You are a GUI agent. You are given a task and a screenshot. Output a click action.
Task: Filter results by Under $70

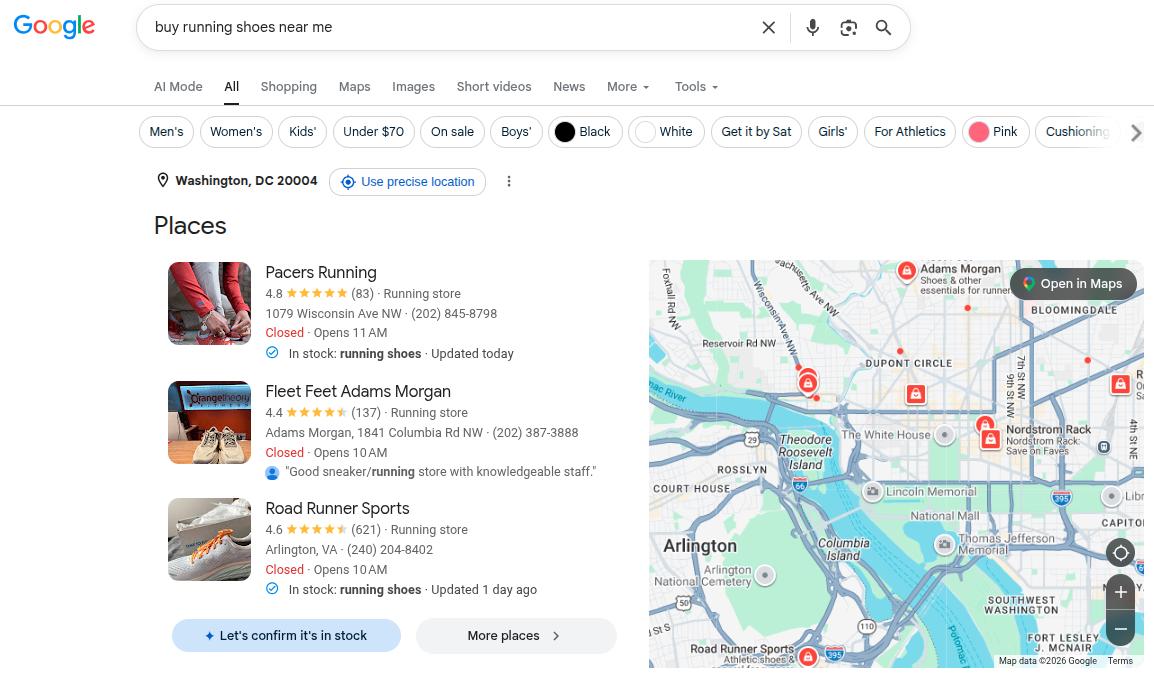(x=373, y=132)
